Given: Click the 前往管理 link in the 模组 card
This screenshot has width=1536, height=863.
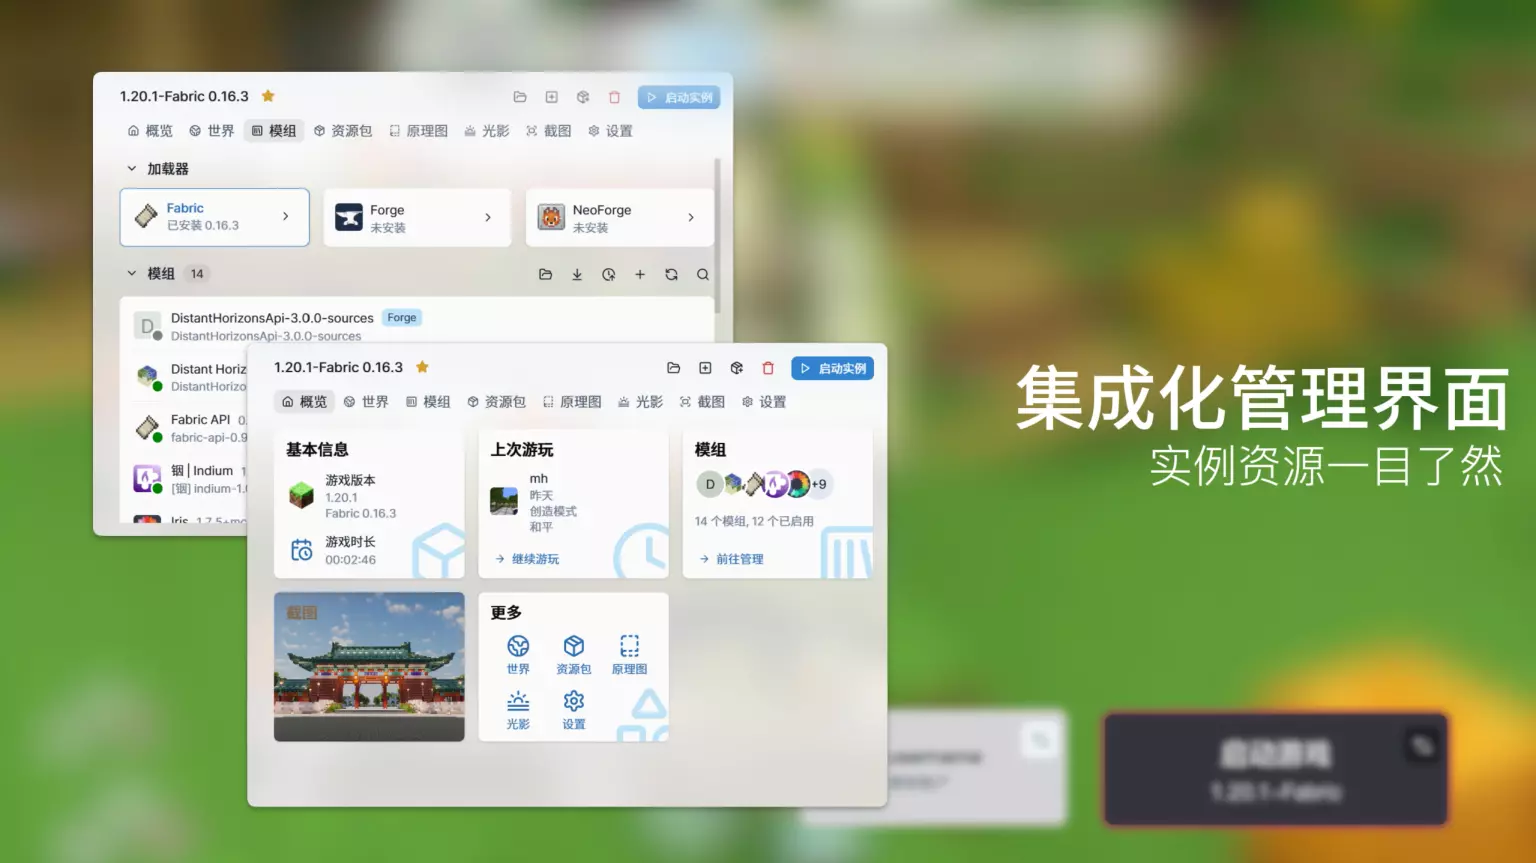Looking at the screenshot, I should coord(731,559).
